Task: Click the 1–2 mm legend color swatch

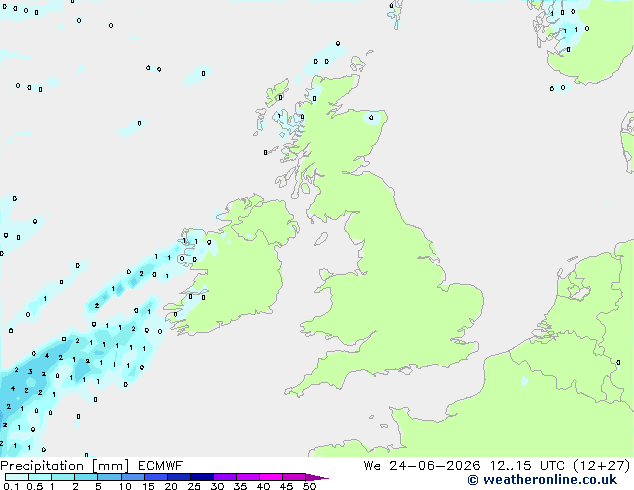Action: (x=63, y=477)
